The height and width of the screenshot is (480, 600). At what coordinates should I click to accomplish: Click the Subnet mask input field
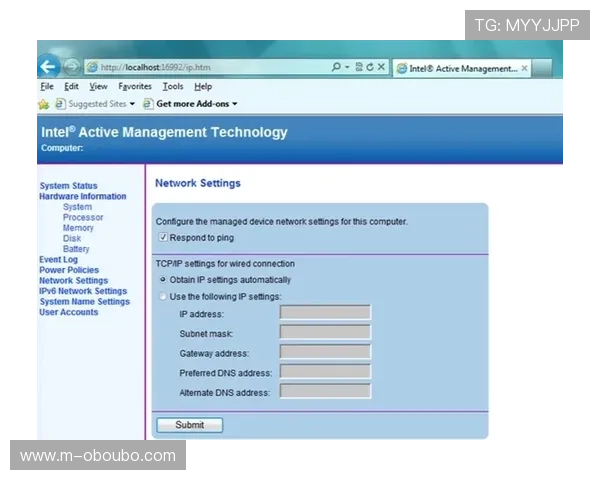point(325,332)
